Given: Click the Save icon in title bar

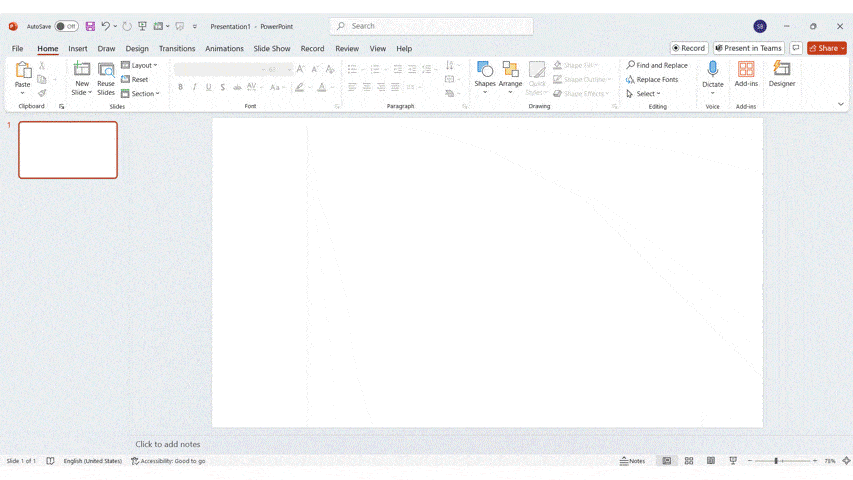Looking at the screenshot, I should (x=90, y=26).
